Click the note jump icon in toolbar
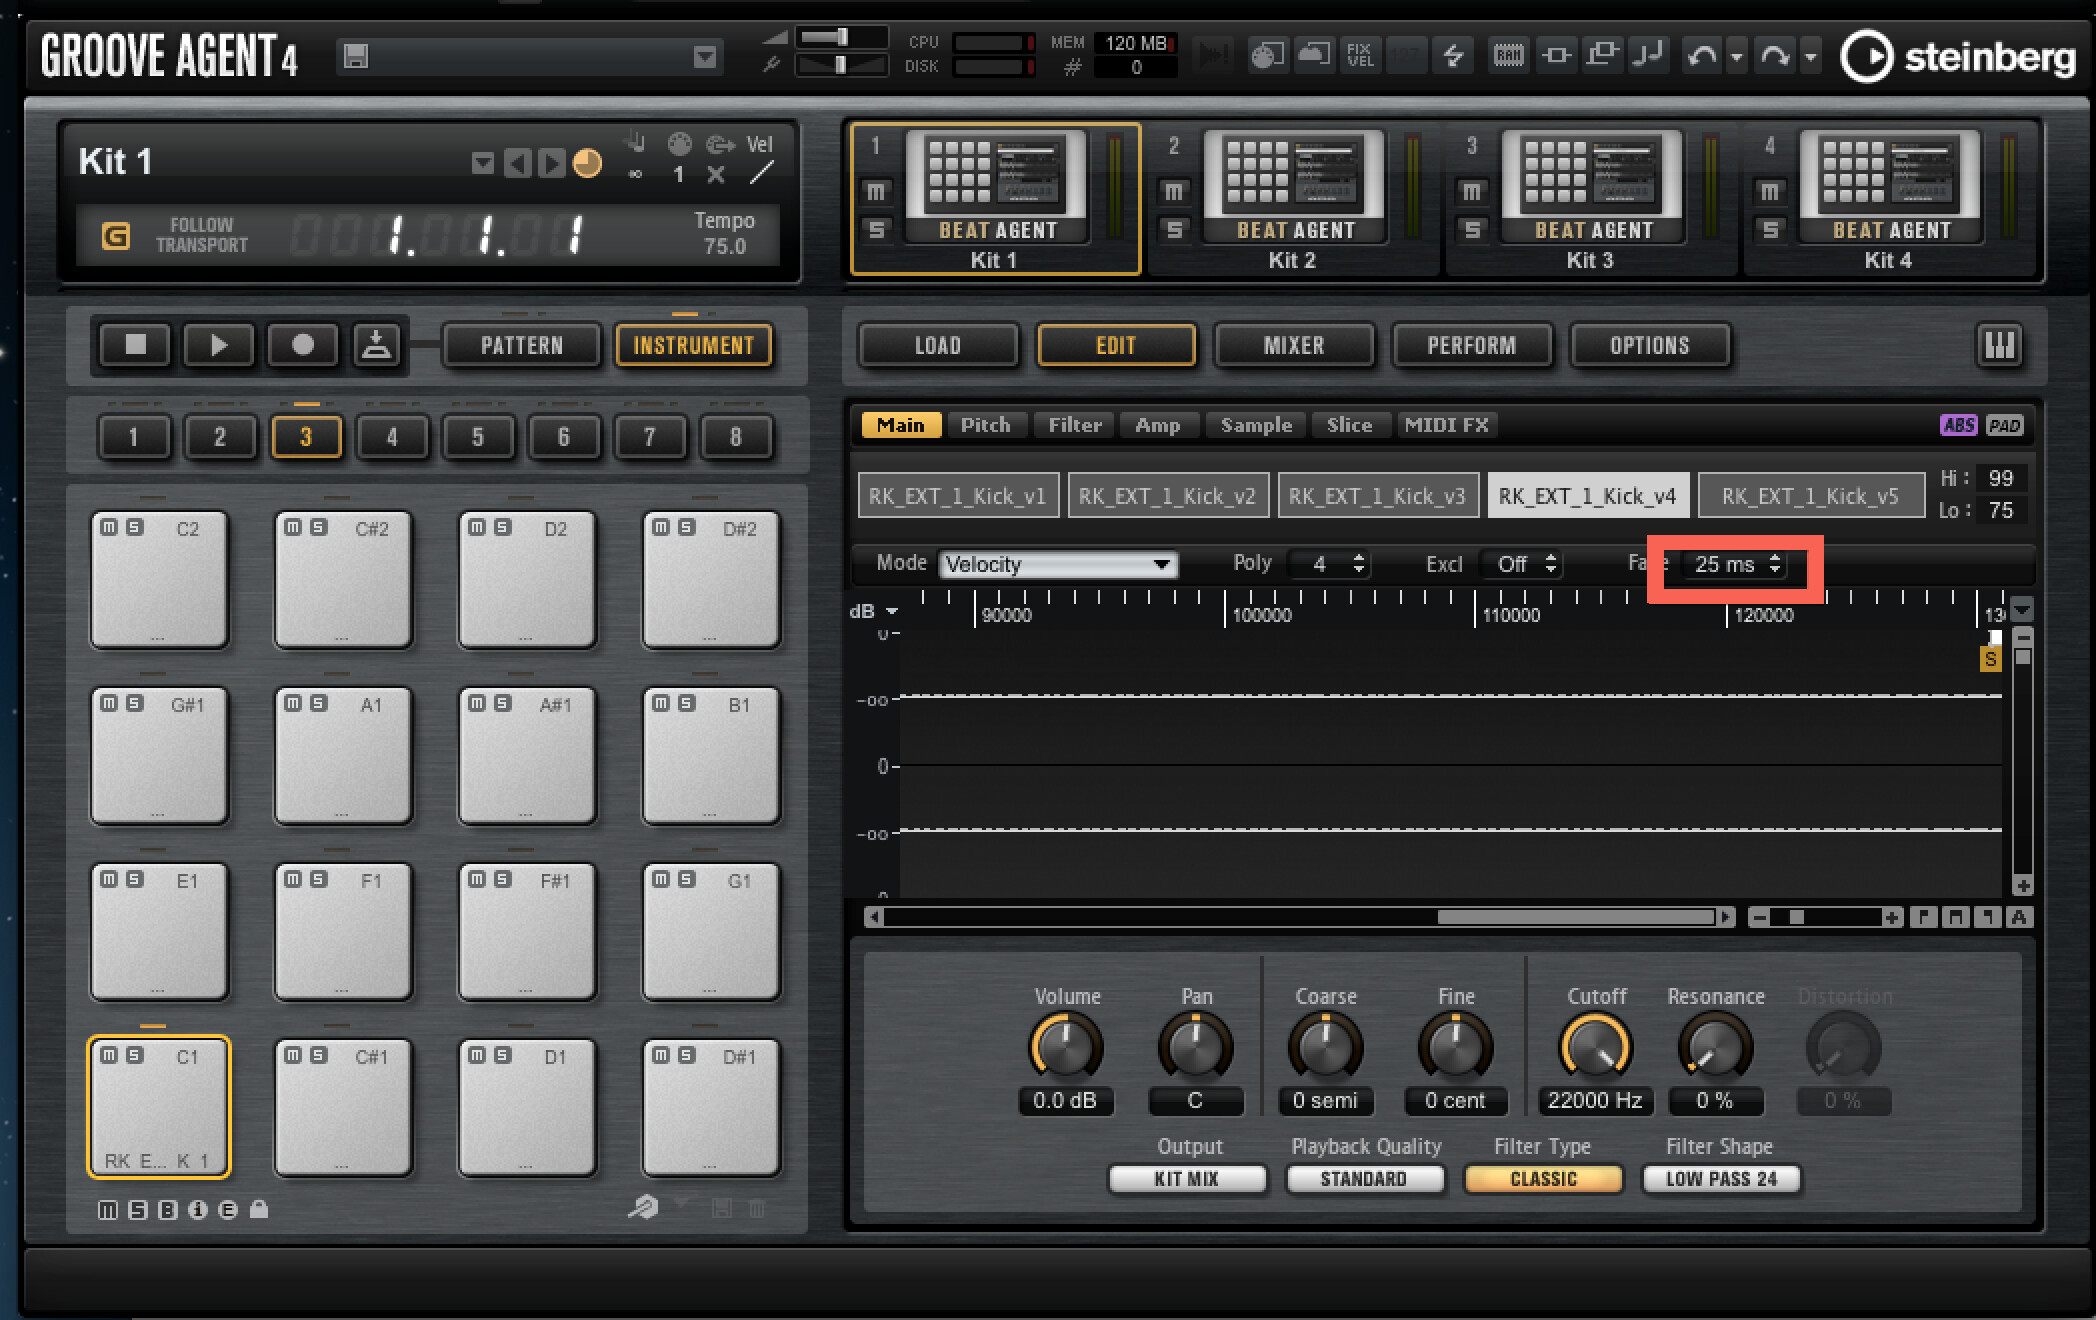The image size is (2096, 1320). click(x=1647, y=55)
